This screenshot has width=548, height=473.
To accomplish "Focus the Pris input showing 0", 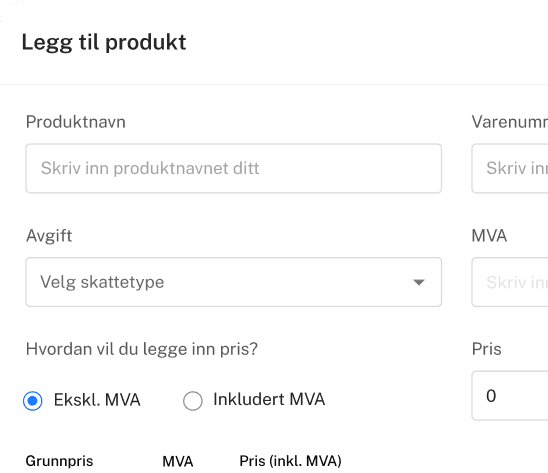I will coord(510,396).
